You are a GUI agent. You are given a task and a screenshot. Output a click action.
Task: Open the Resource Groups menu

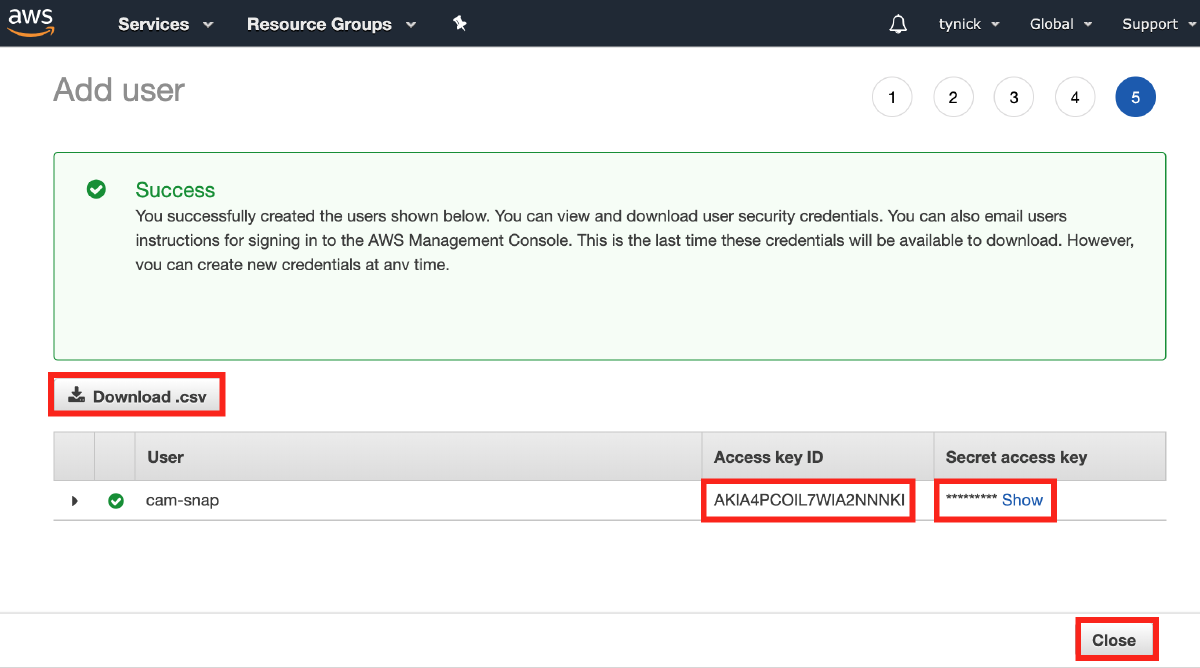332,24
